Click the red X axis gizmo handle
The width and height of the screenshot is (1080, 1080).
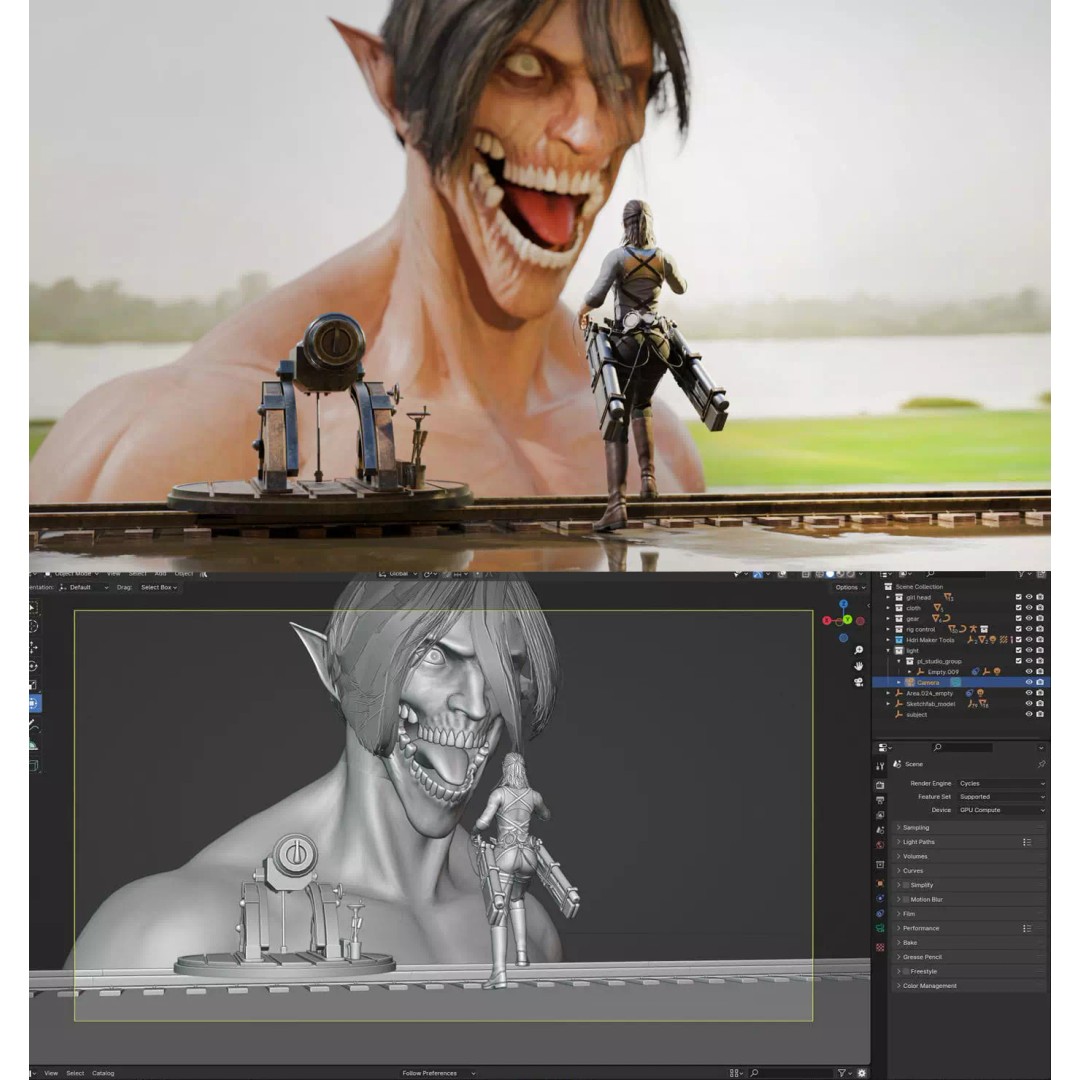click(827, 621)
